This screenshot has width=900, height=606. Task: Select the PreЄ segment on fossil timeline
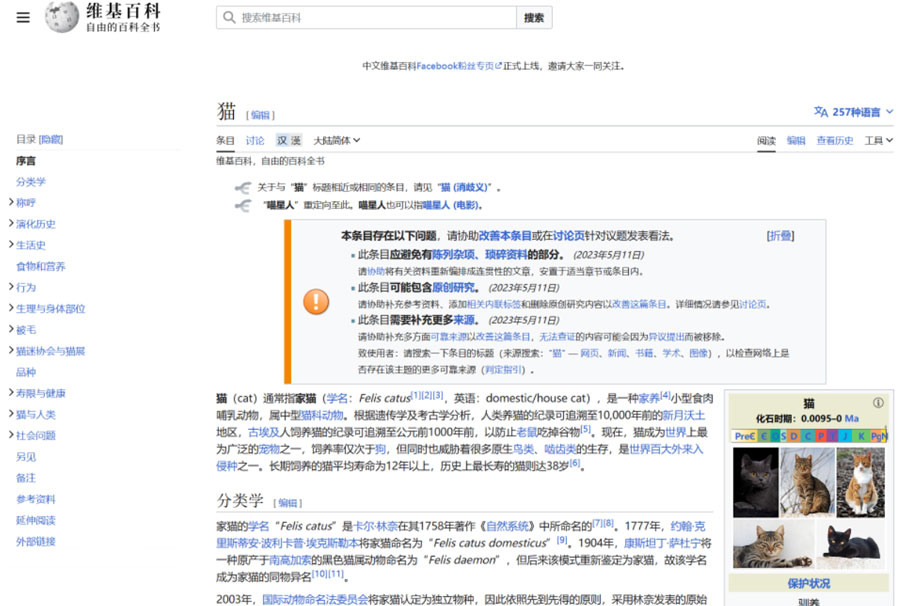(x=745, y=436)
